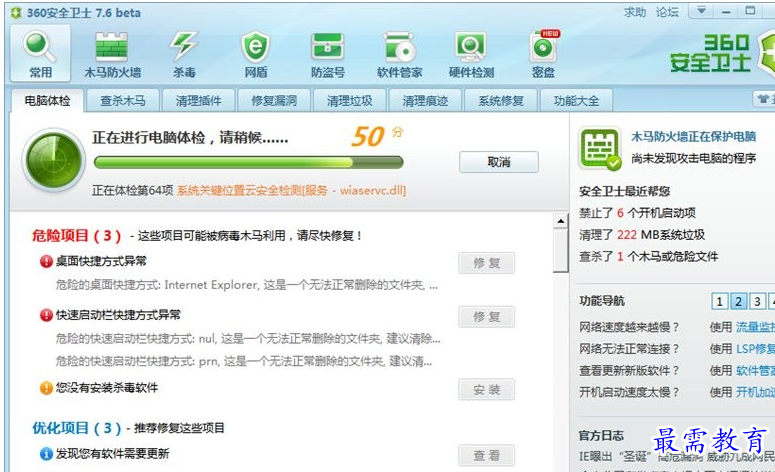Click 安装 for missing antivirus software
The height and width of the screenshot is (472, 775).
click(486, 389)
